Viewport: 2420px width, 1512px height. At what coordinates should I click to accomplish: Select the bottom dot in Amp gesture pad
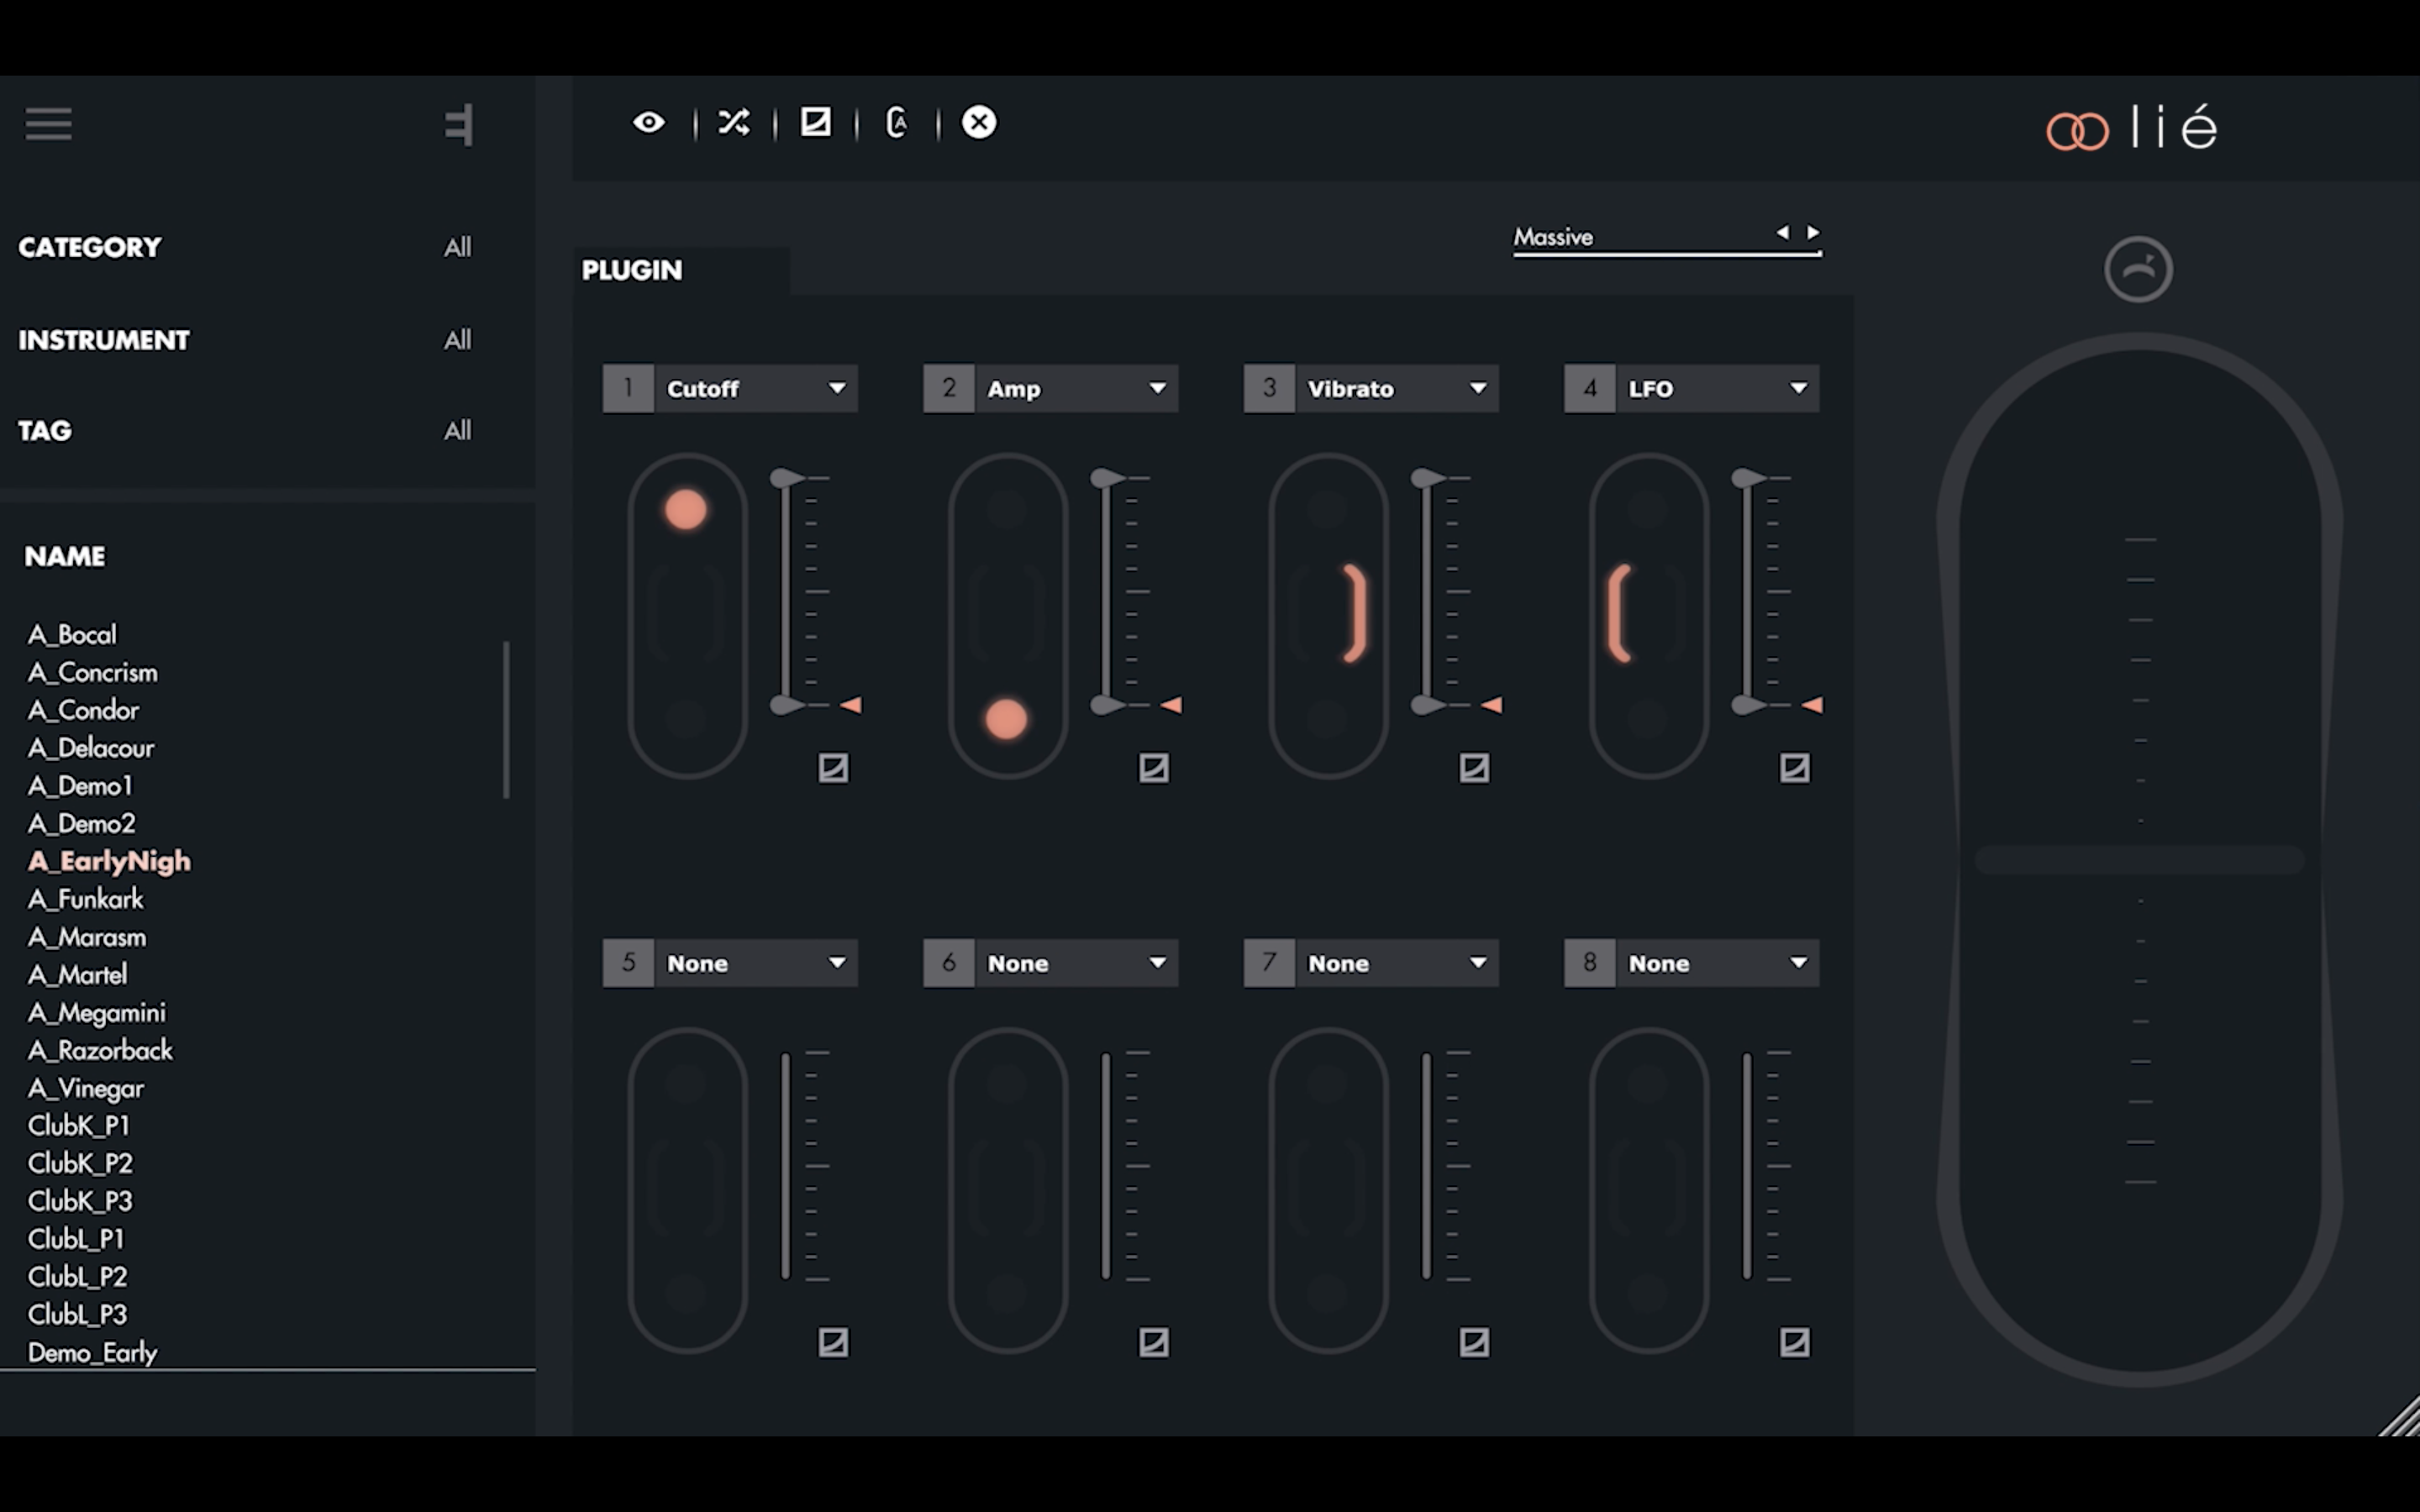1006,719
